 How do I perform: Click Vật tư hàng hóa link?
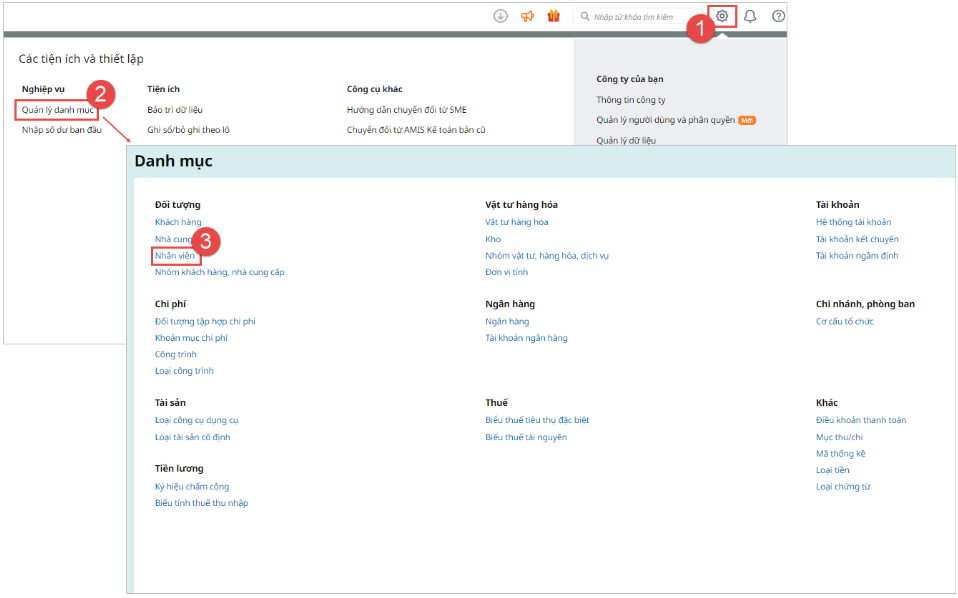pyautogui.click(x=516, y=222)
